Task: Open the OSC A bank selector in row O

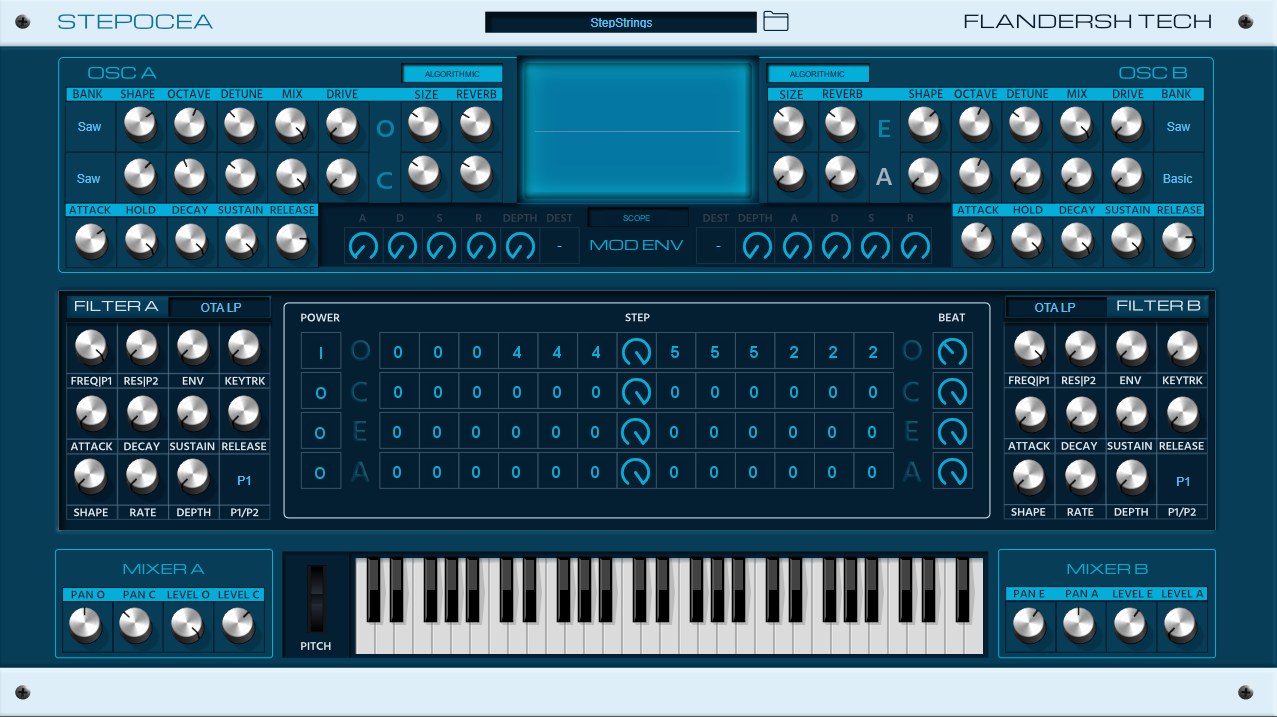Action: (89, 127)
